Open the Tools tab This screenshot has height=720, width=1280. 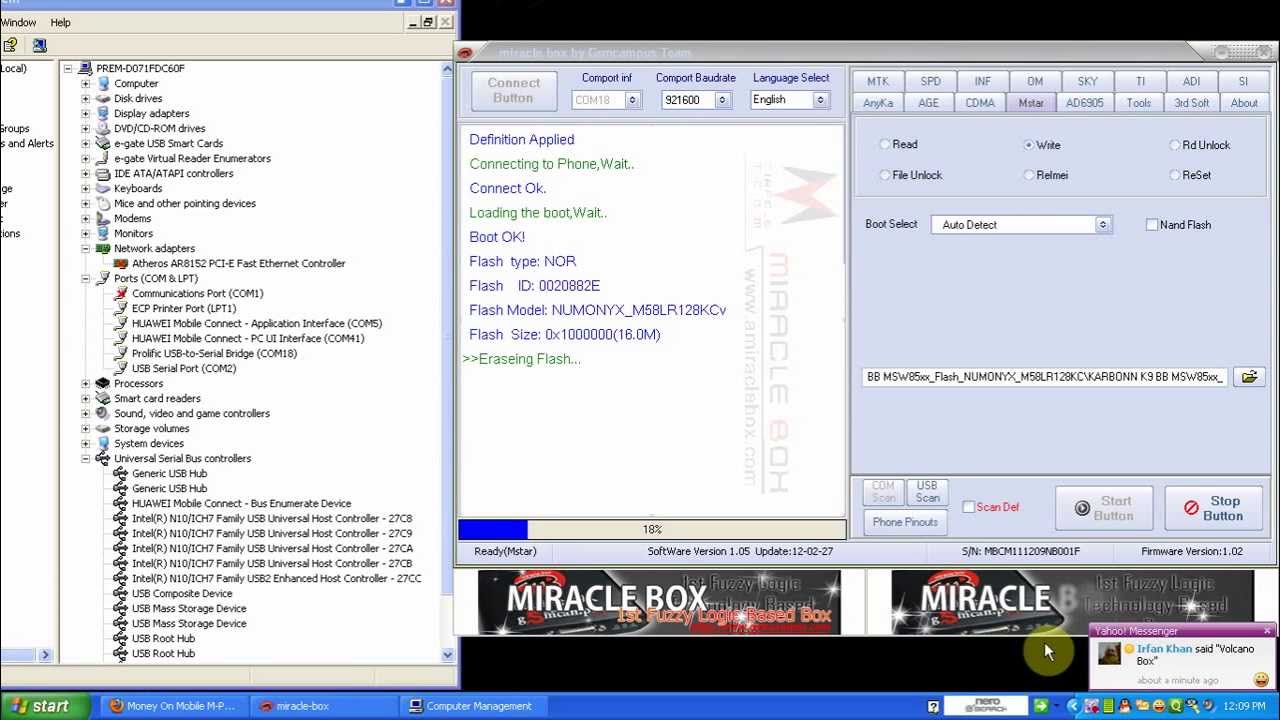(1138, 103)
